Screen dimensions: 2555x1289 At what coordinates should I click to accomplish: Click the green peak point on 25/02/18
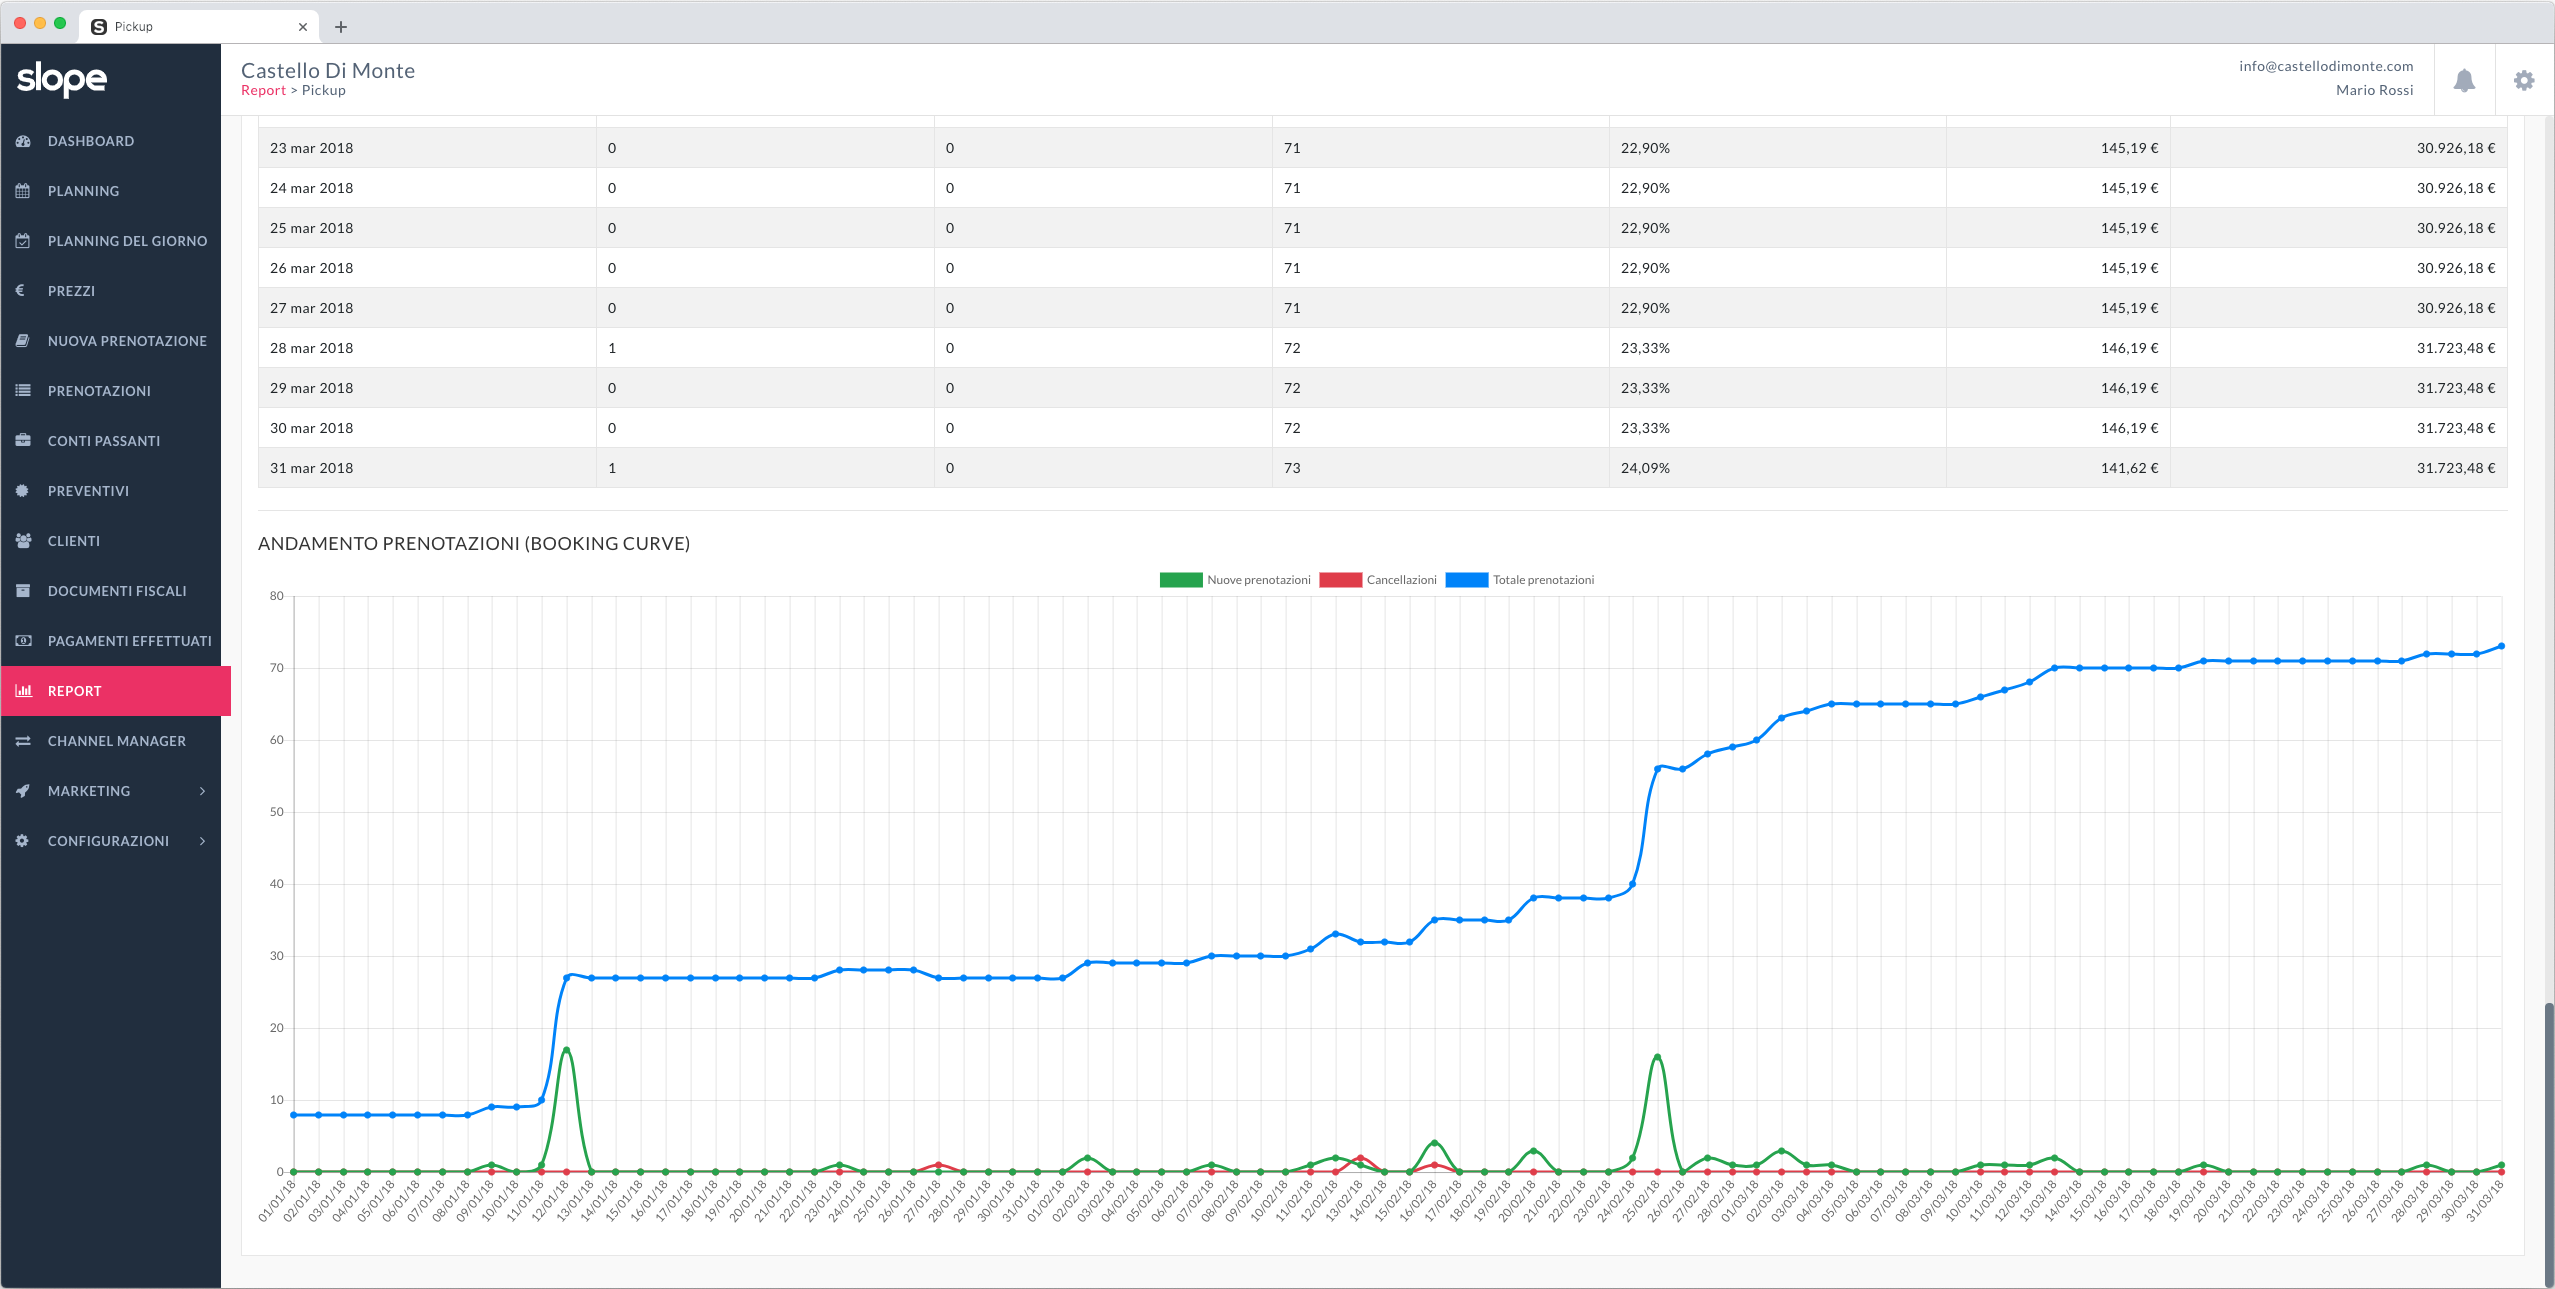click(x=1657, y=1057)
